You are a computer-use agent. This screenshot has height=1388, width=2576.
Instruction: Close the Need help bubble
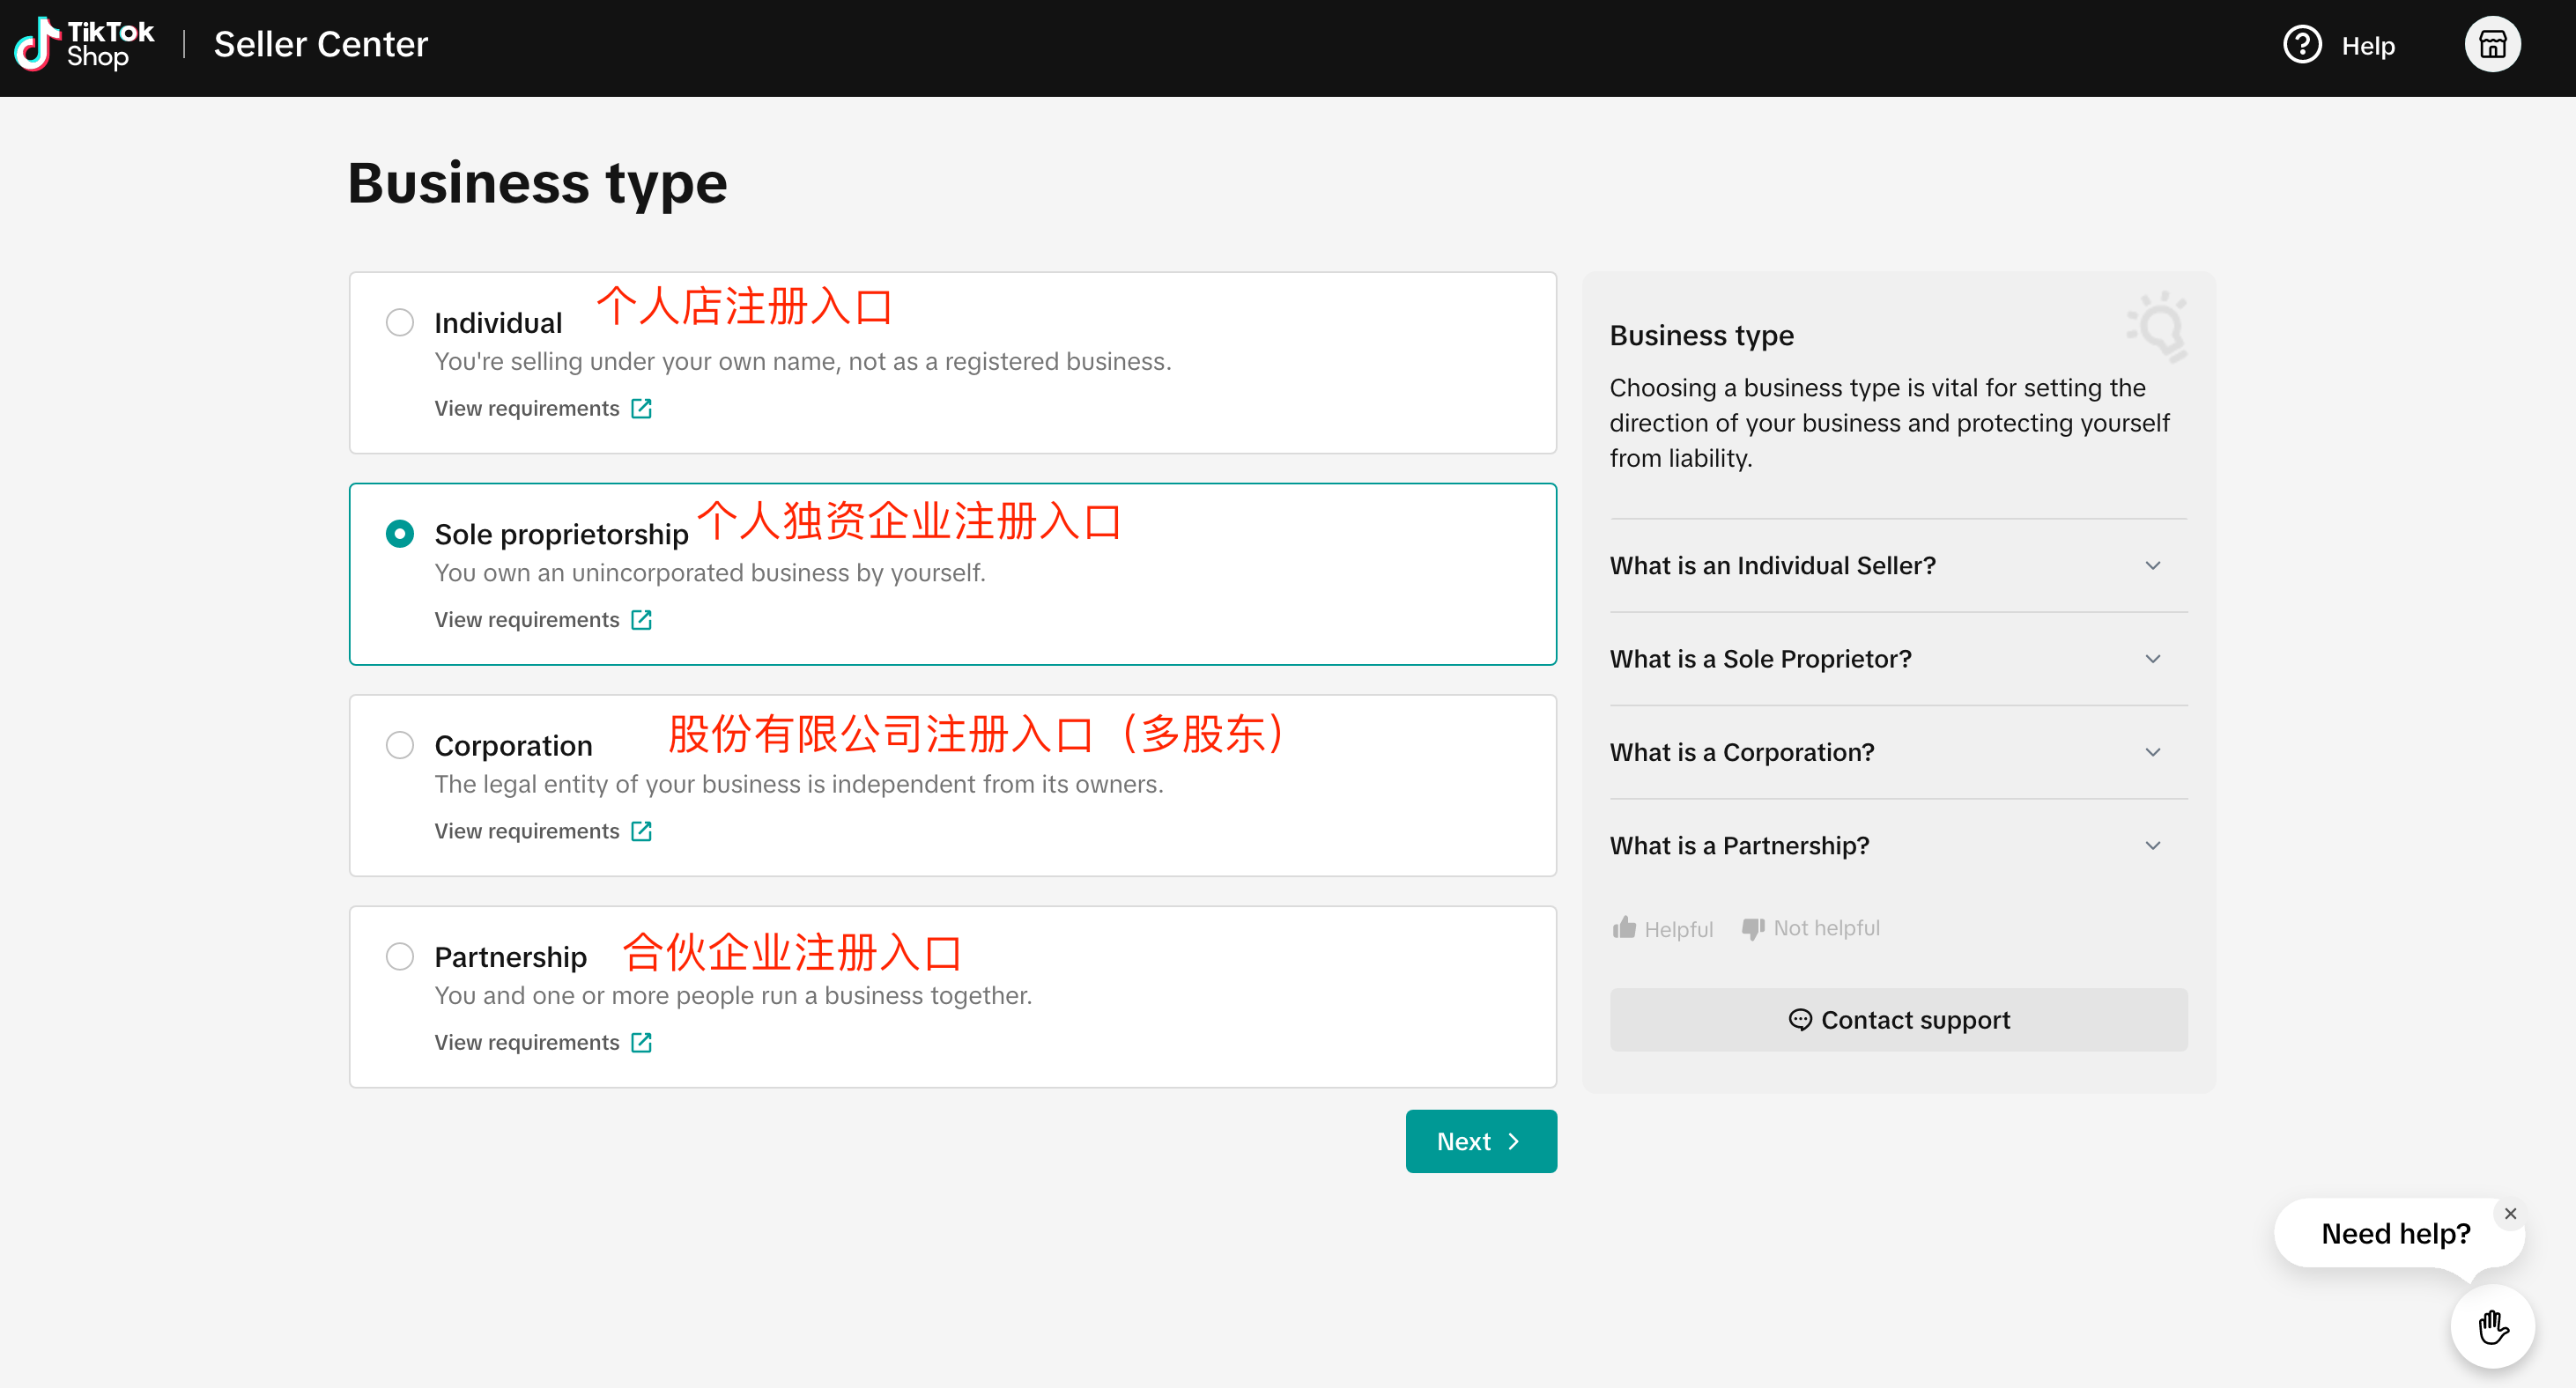point(2510,1213)
